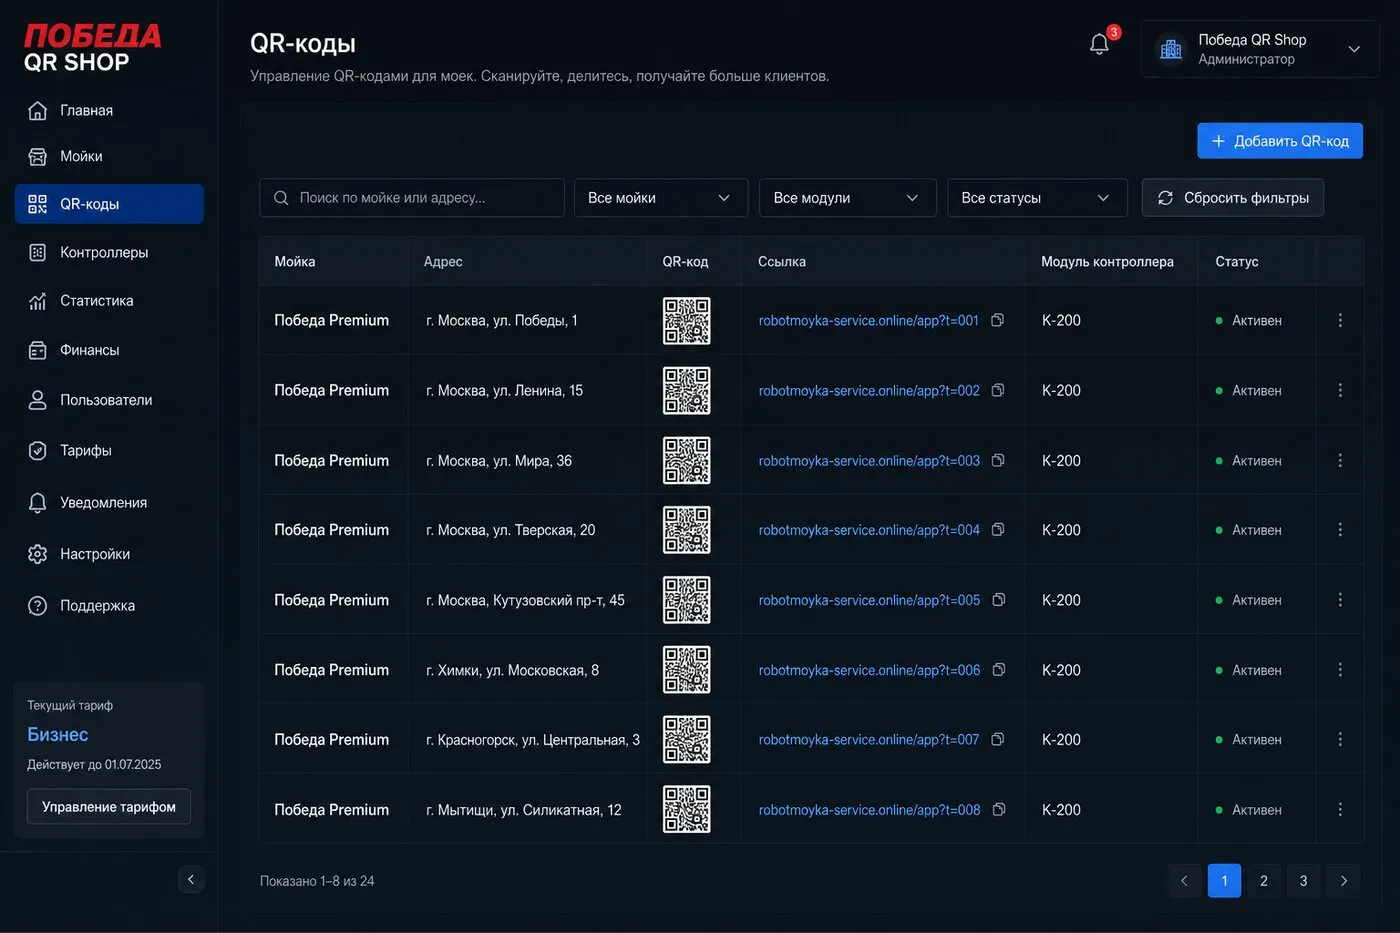Go to page 3 of results
The image size is (1400, 933).
coord(1303,881)
